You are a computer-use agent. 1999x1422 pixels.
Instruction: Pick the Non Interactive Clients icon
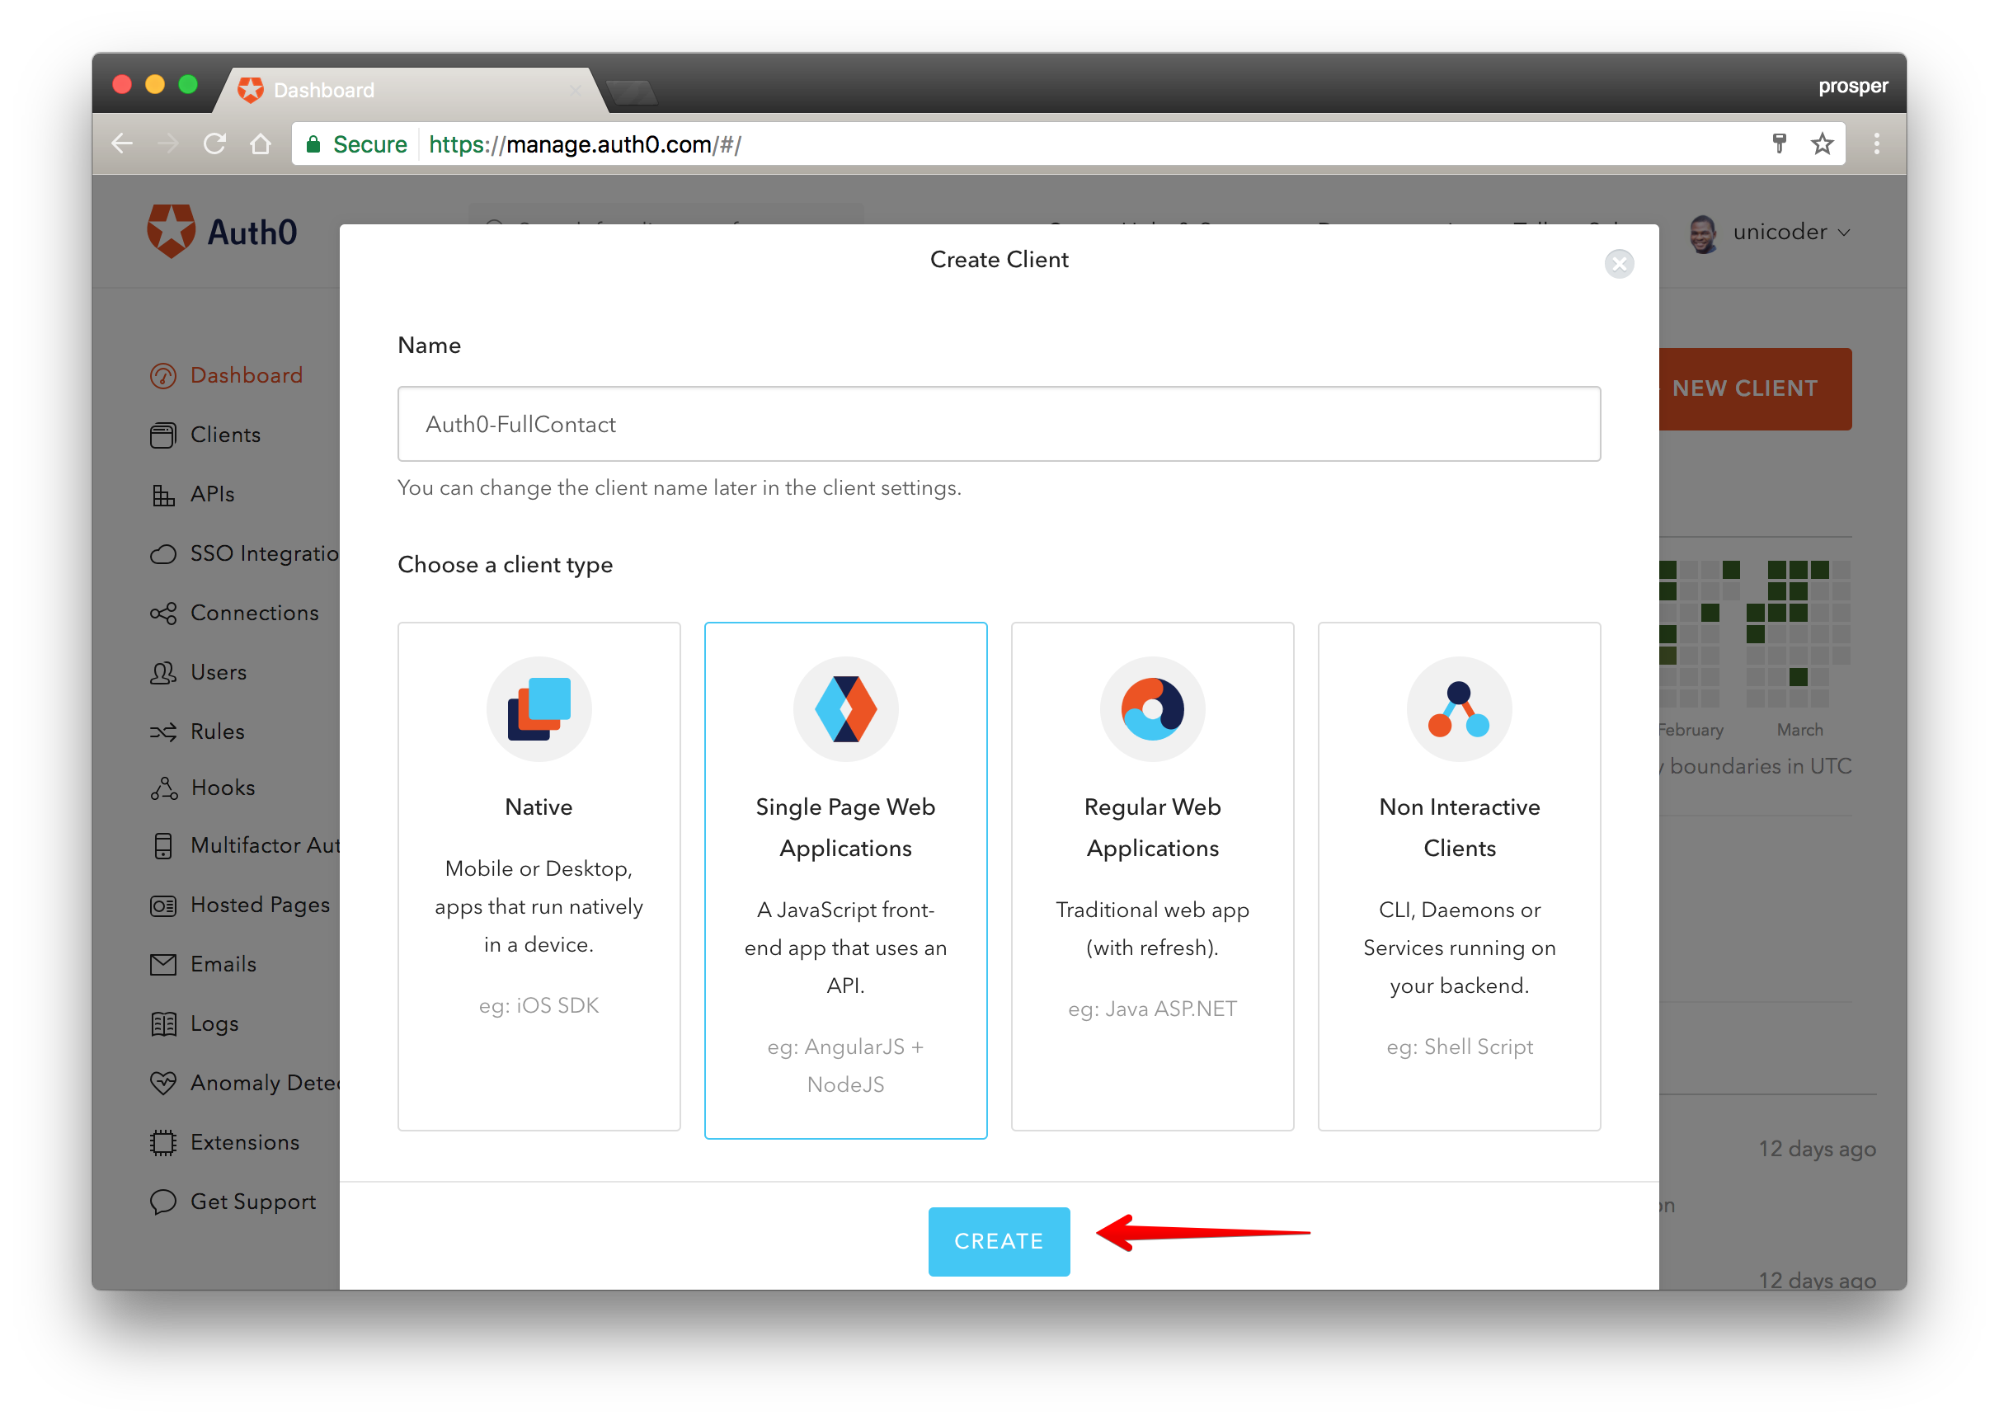(1459, 709)
